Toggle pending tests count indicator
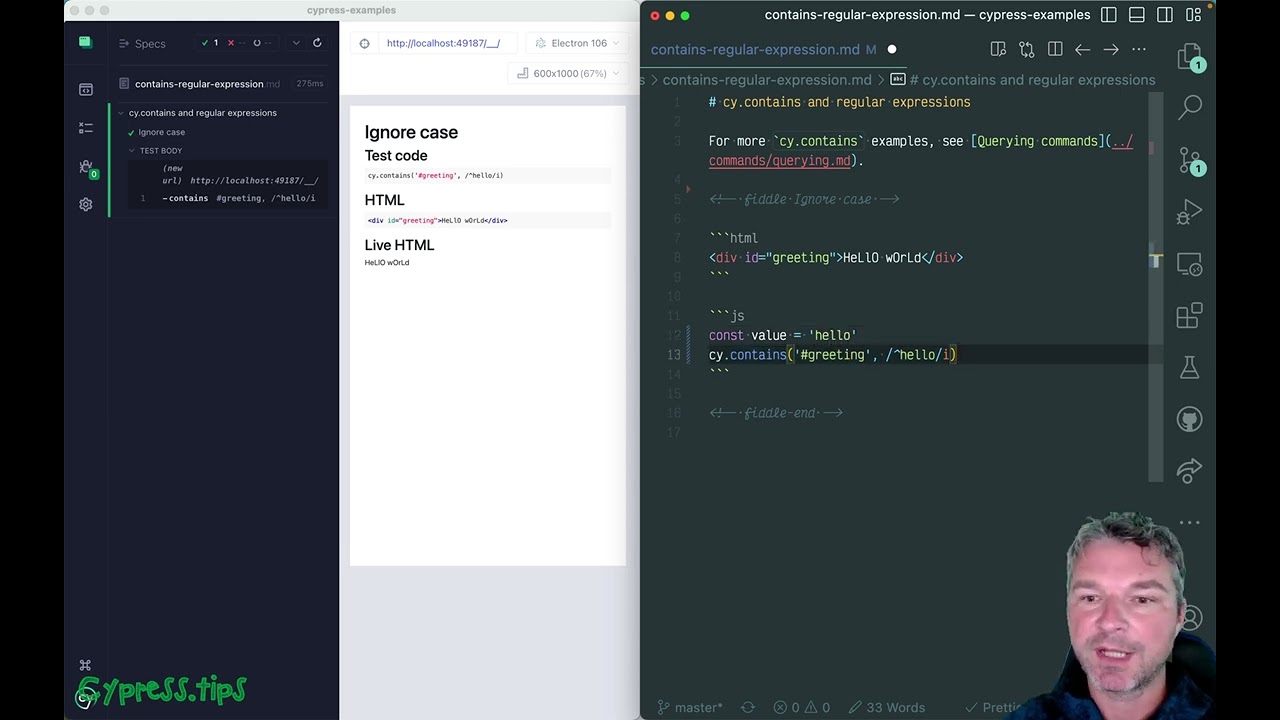The image size is (1280, 720). tap(261, 43)
